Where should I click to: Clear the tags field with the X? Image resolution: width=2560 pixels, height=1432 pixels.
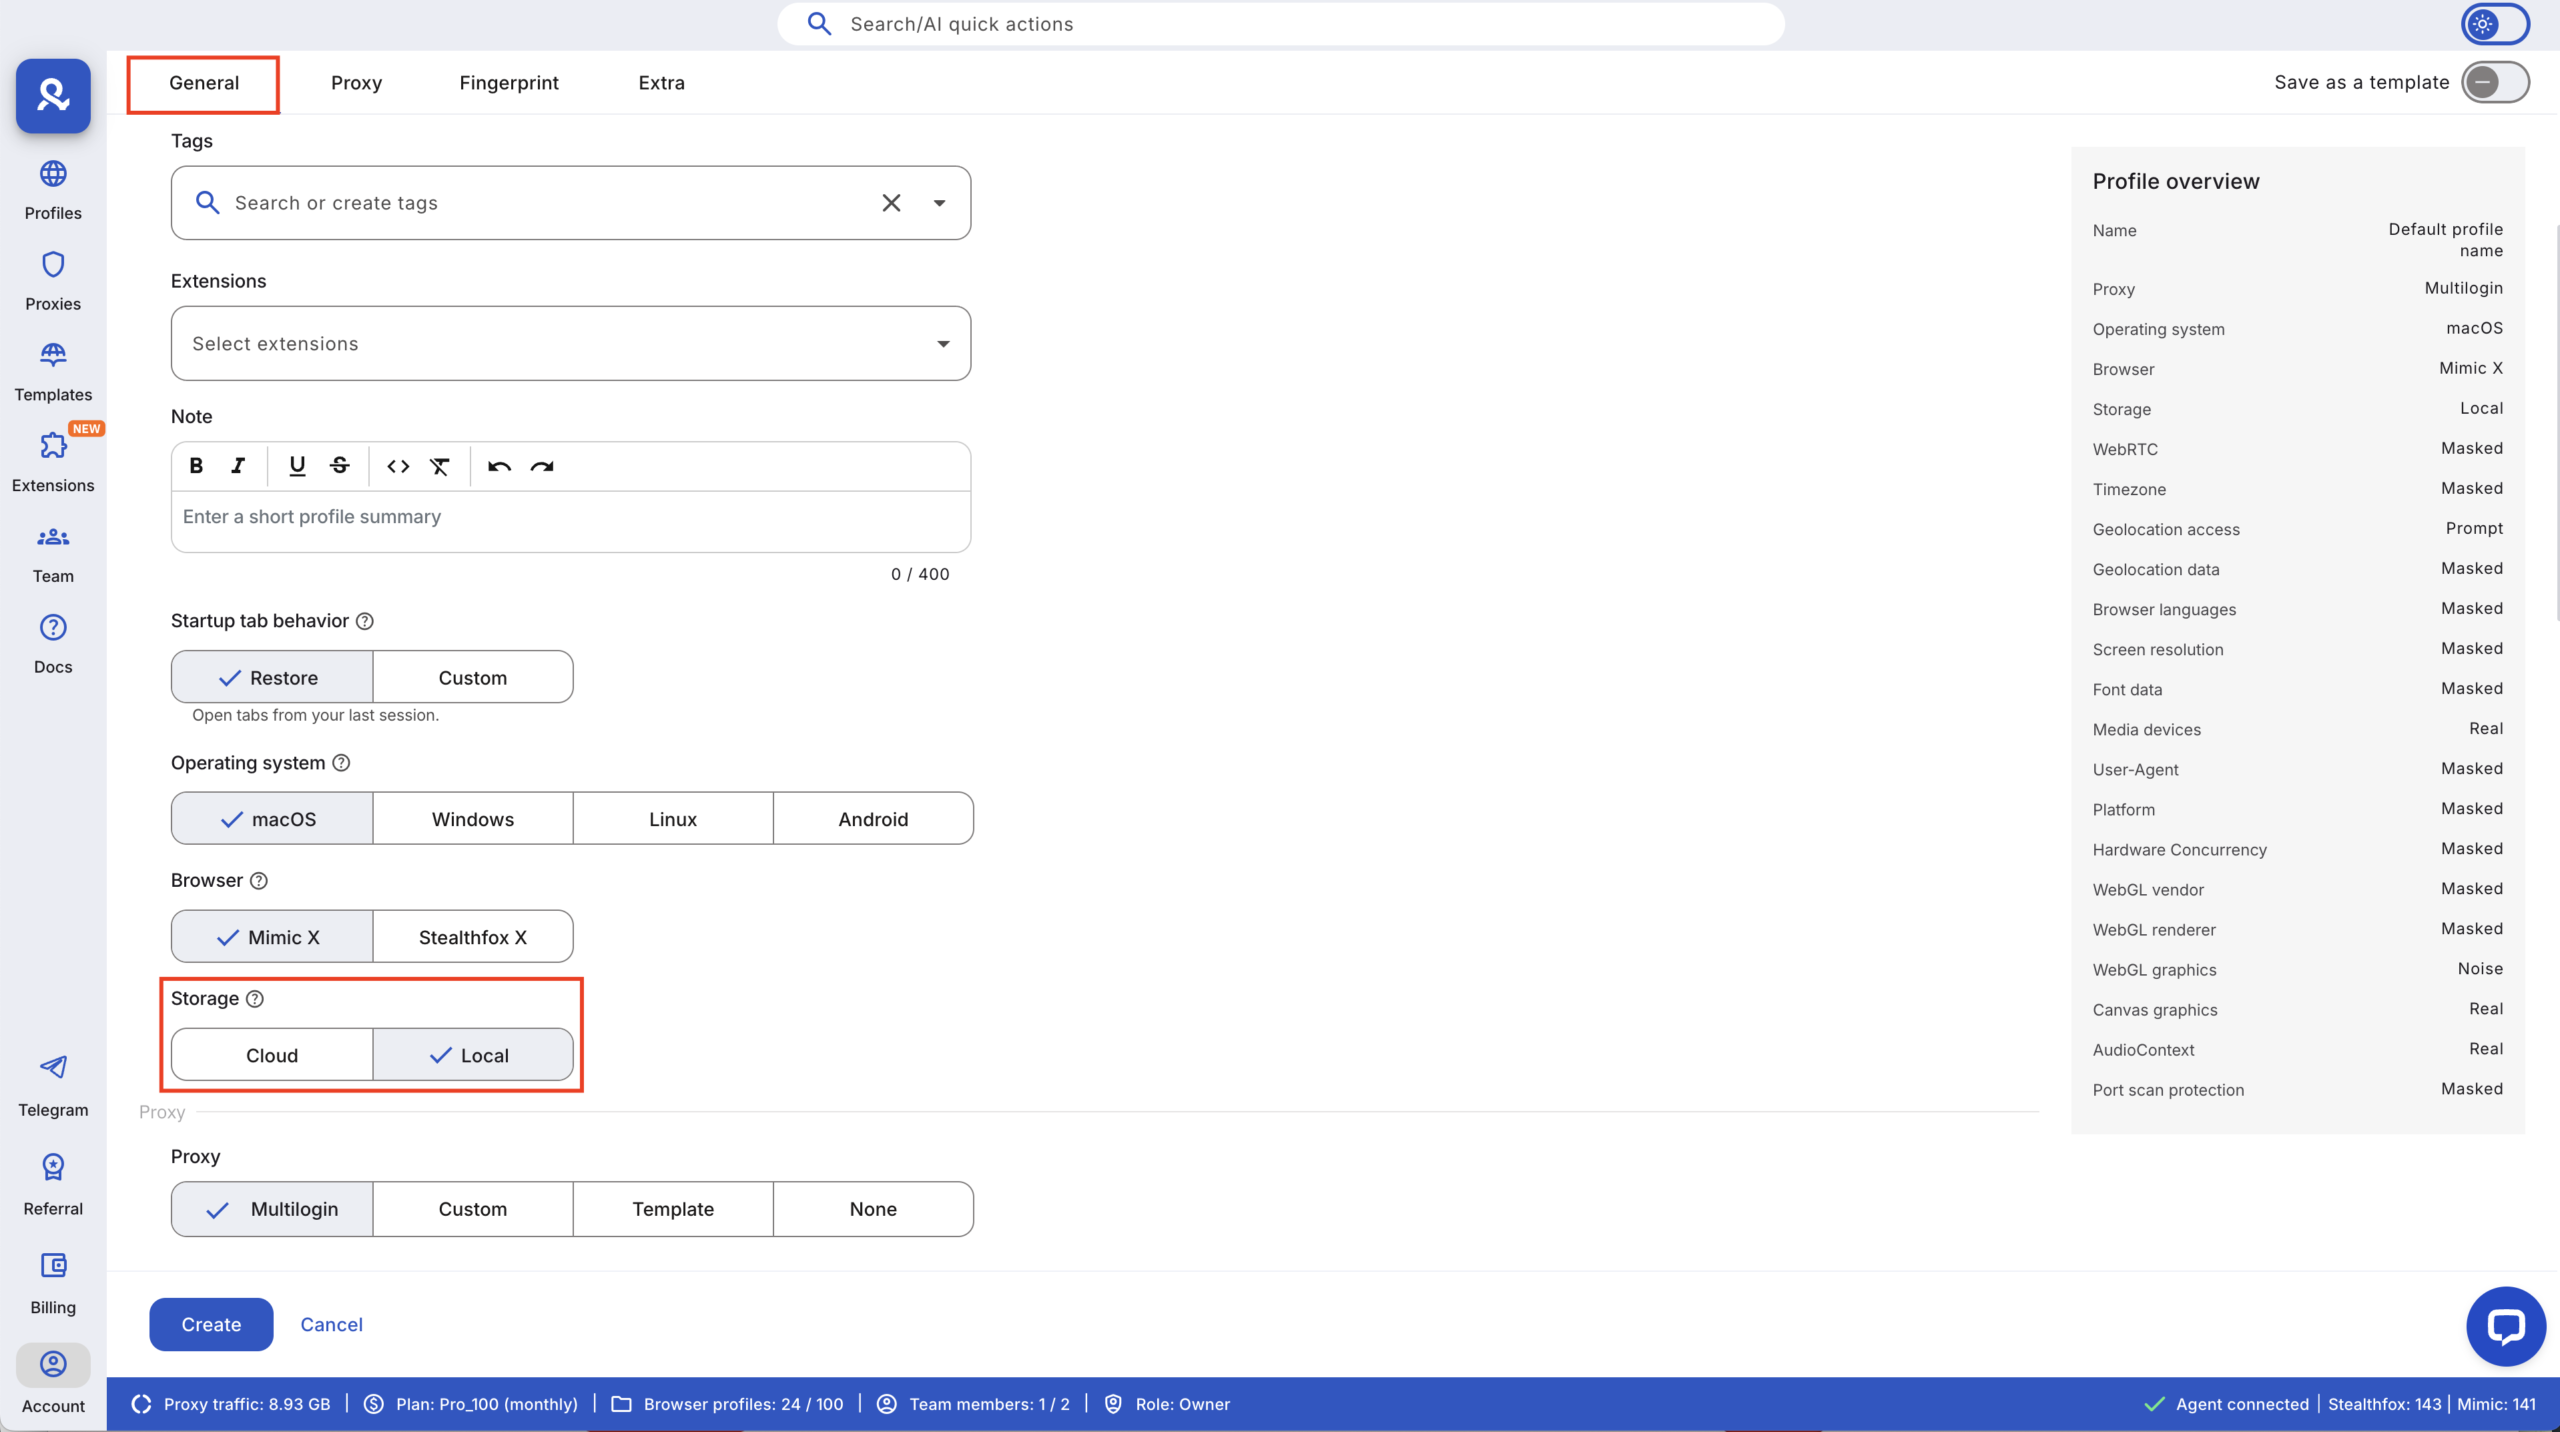pyautogui.click(x=891, y=202)
